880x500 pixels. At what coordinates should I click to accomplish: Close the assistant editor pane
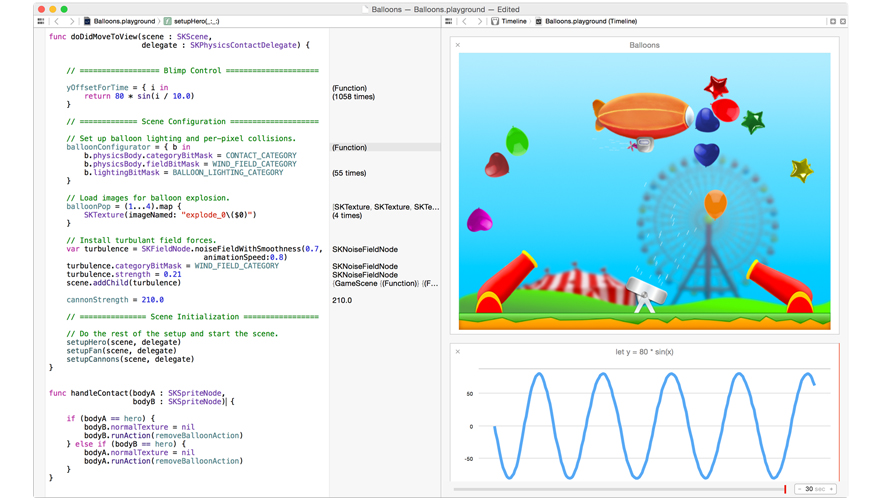[x=843, y=21]
